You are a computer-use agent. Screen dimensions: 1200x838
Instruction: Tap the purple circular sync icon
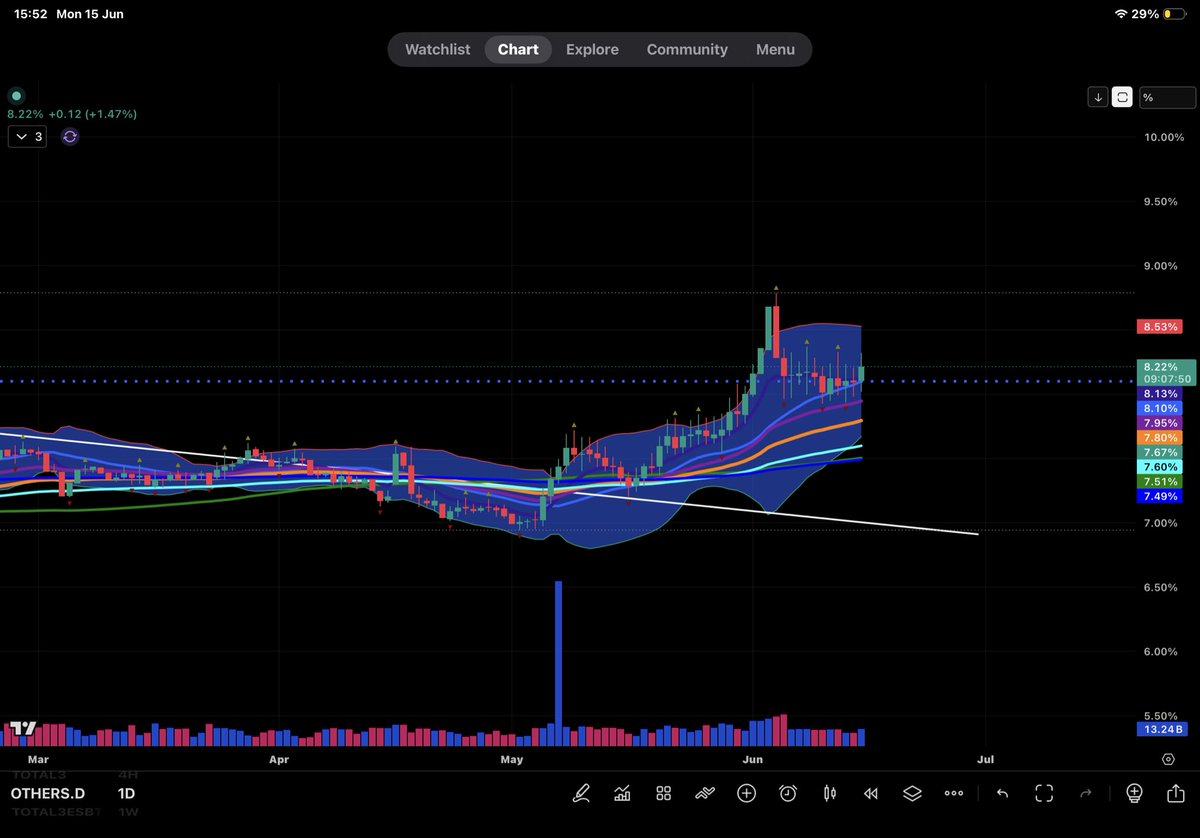coord(69,136)
